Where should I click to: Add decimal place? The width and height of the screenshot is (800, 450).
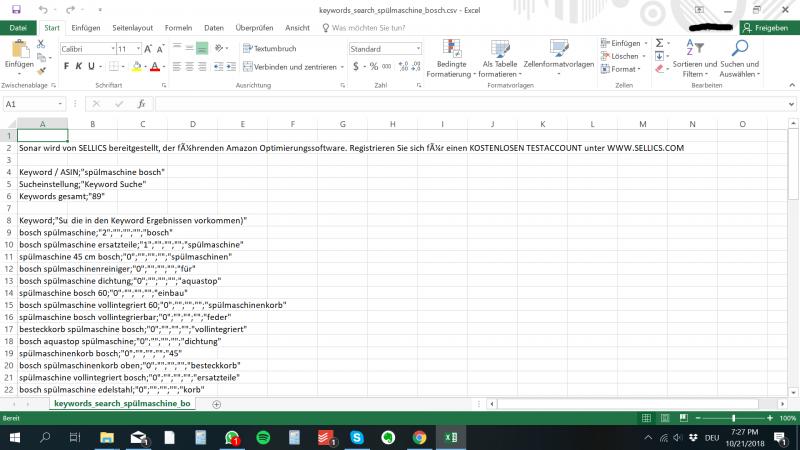tap(403, 66)
